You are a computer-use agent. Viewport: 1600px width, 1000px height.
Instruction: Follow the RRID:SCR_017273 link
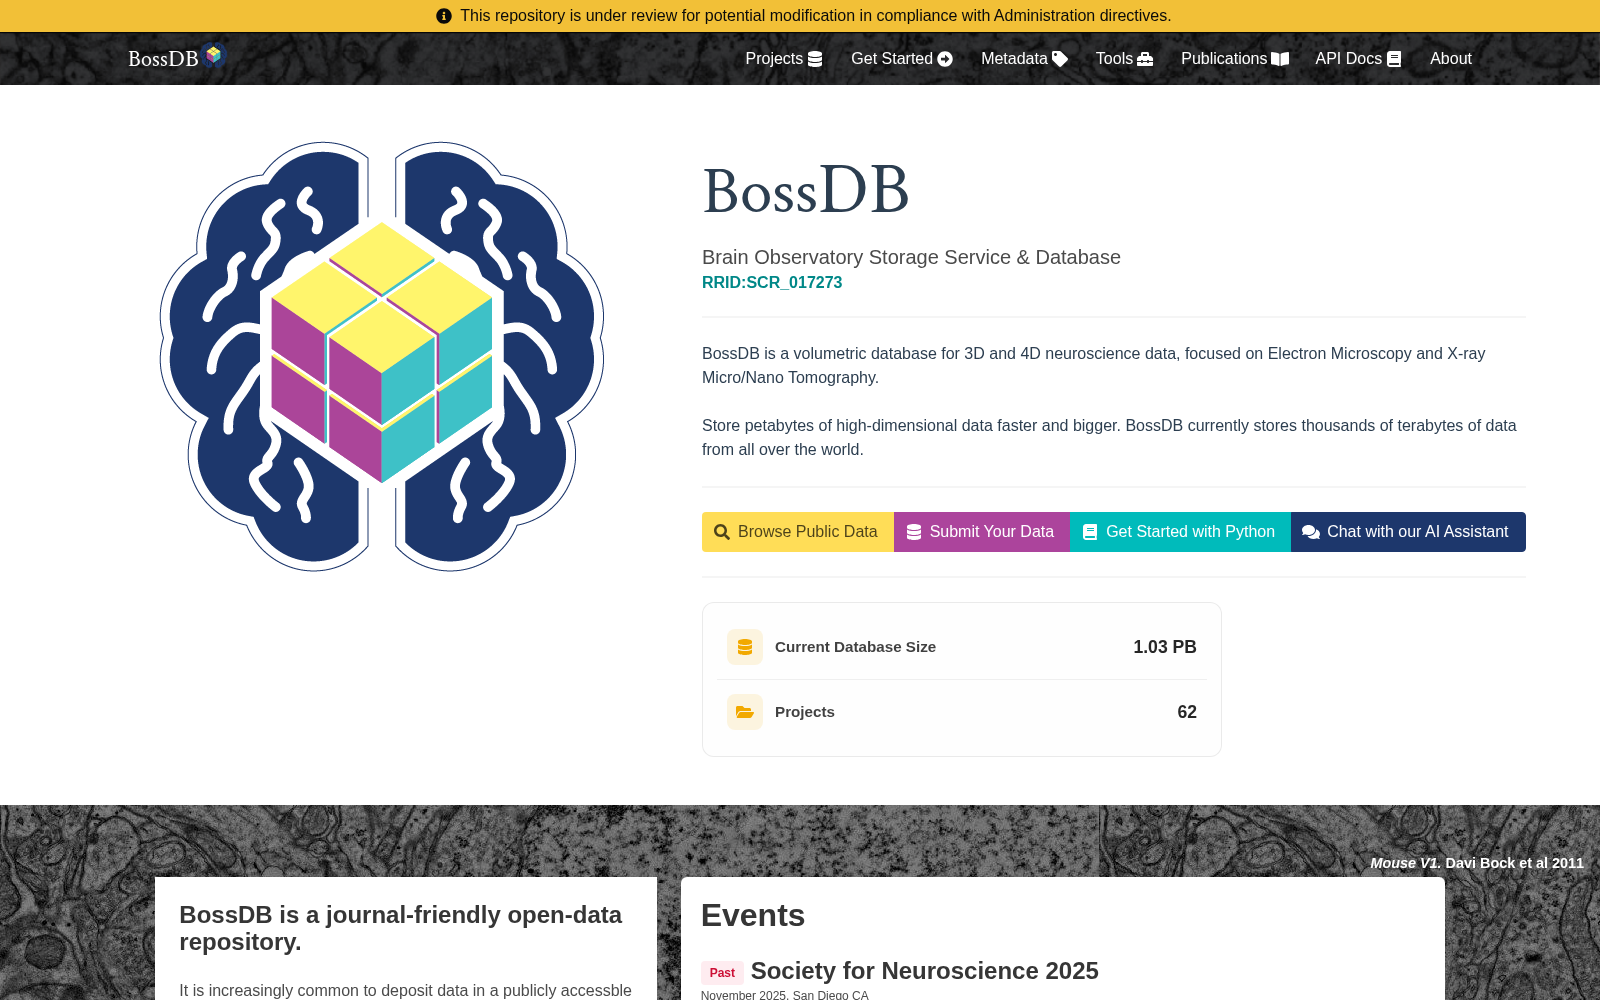click(772, 283)
